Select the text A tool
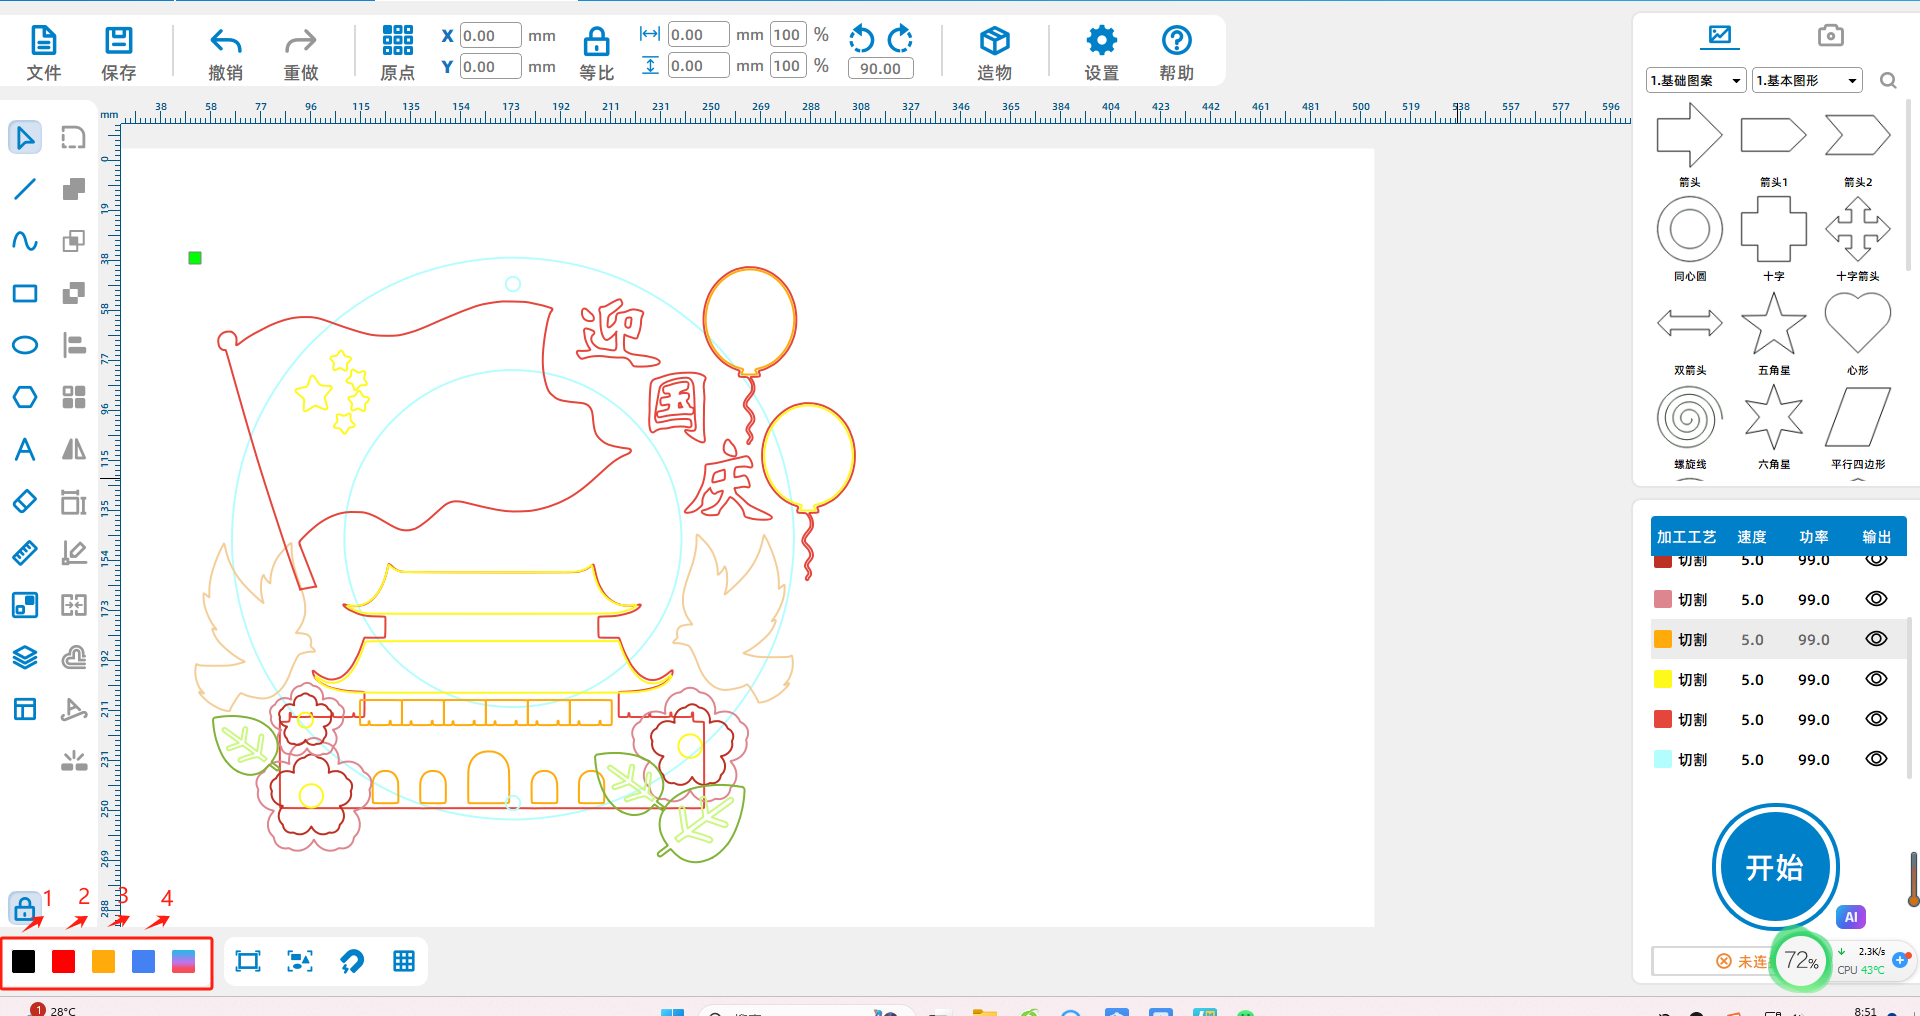Image resolution: width=1920 pixels, height=1016 pixels. pos(25,449)
